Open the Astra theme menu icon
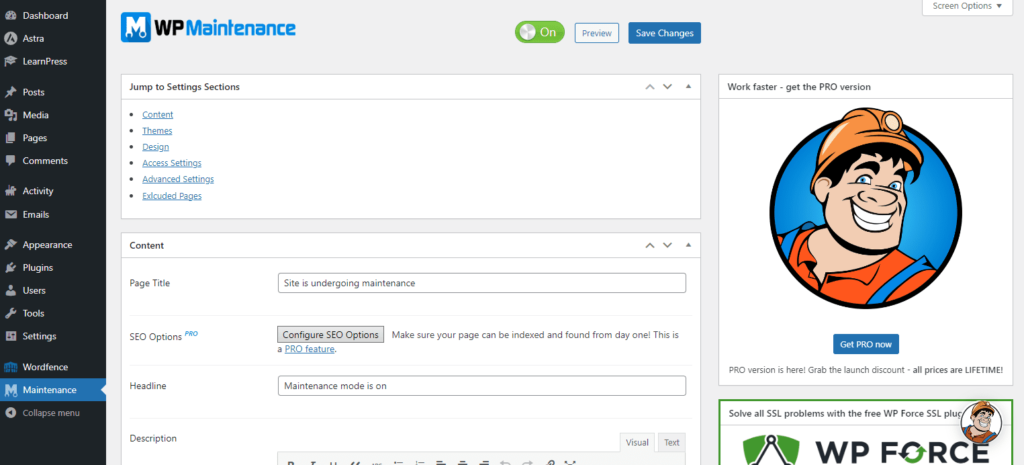Image resolution: width=1024 pixels, height=465 pixels. pos(11,39)
